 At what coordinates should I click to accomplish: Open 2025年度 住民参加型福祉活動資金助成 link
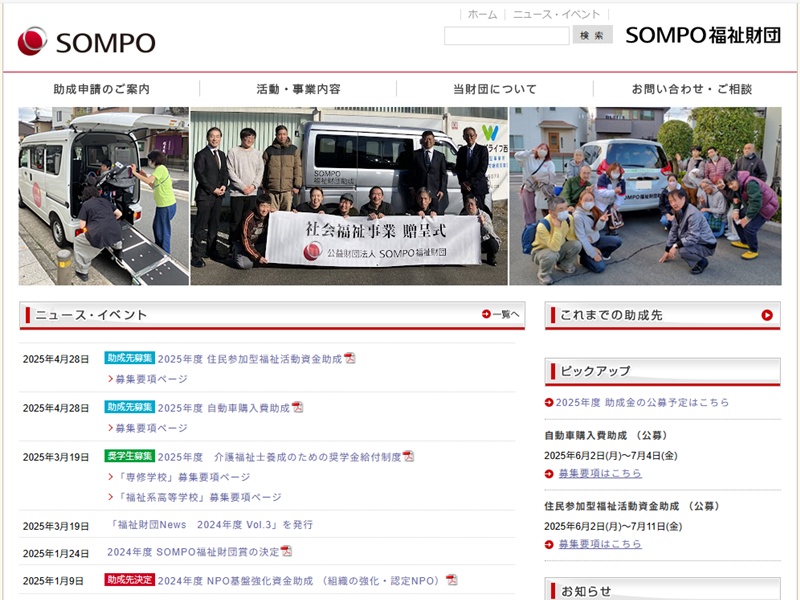[249, 359]
